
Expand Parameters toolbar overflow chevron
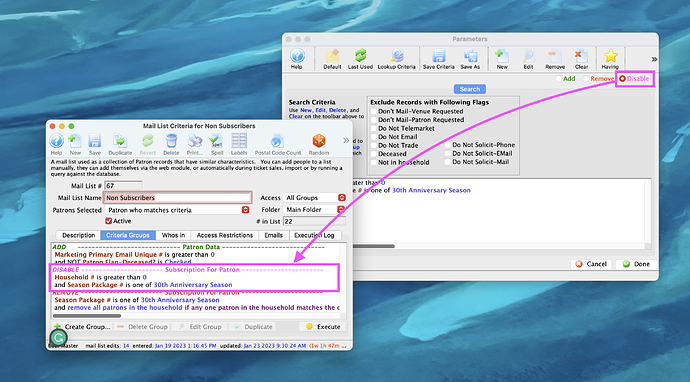654,59
